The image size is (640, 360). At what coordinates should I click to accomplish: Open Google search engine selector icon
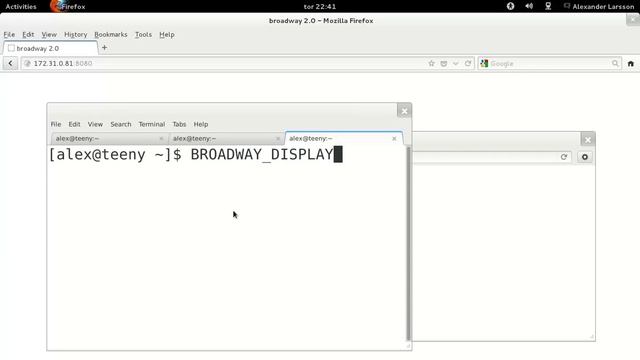point(484,63)
